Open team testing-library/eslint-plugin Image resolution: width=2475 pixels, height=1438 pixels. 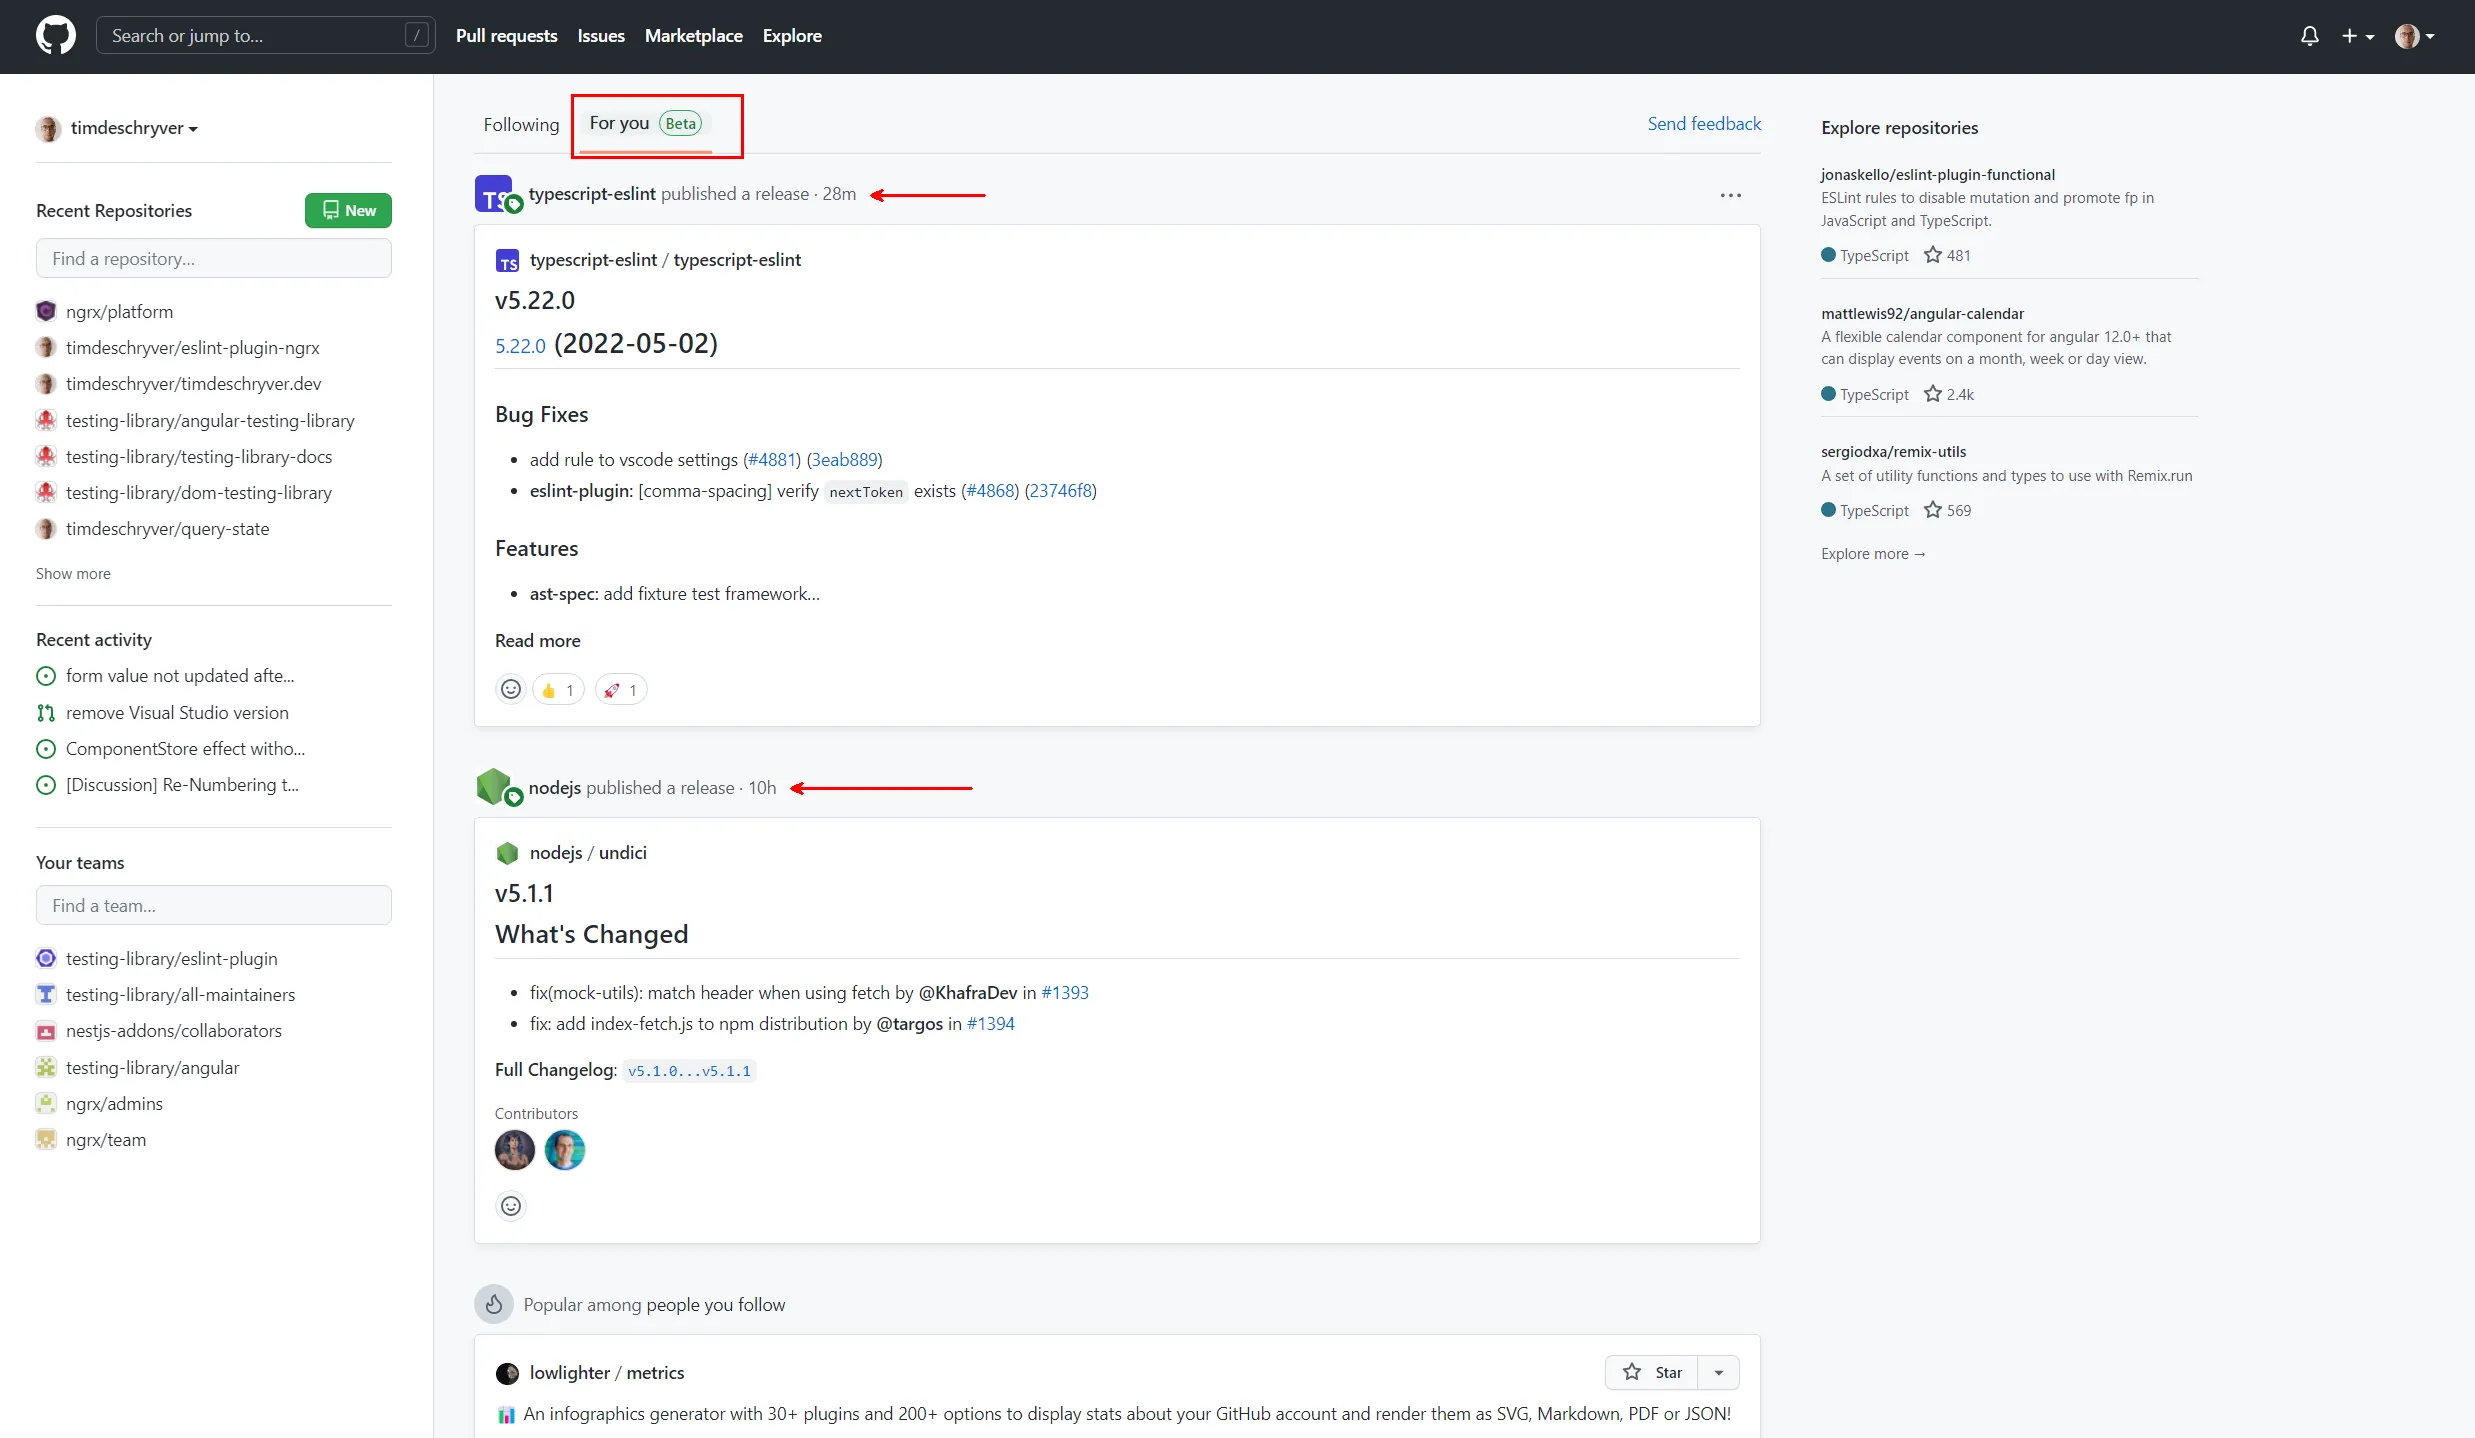coord(172,958)
